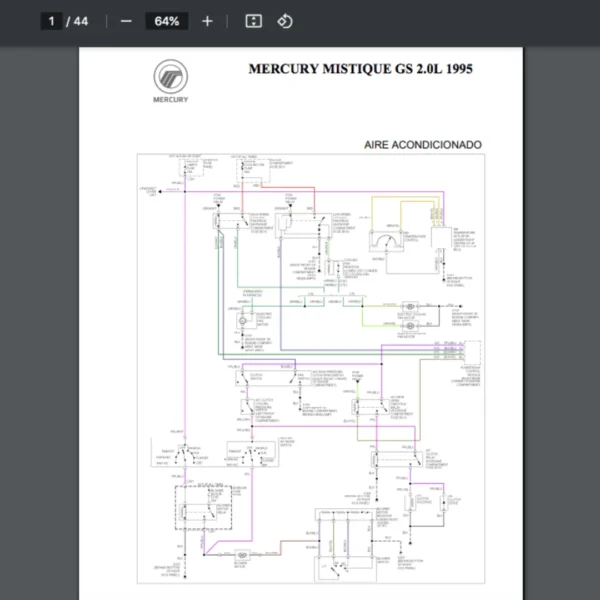
Task: Click the total page count 44
Action: (x=81, y=21)
